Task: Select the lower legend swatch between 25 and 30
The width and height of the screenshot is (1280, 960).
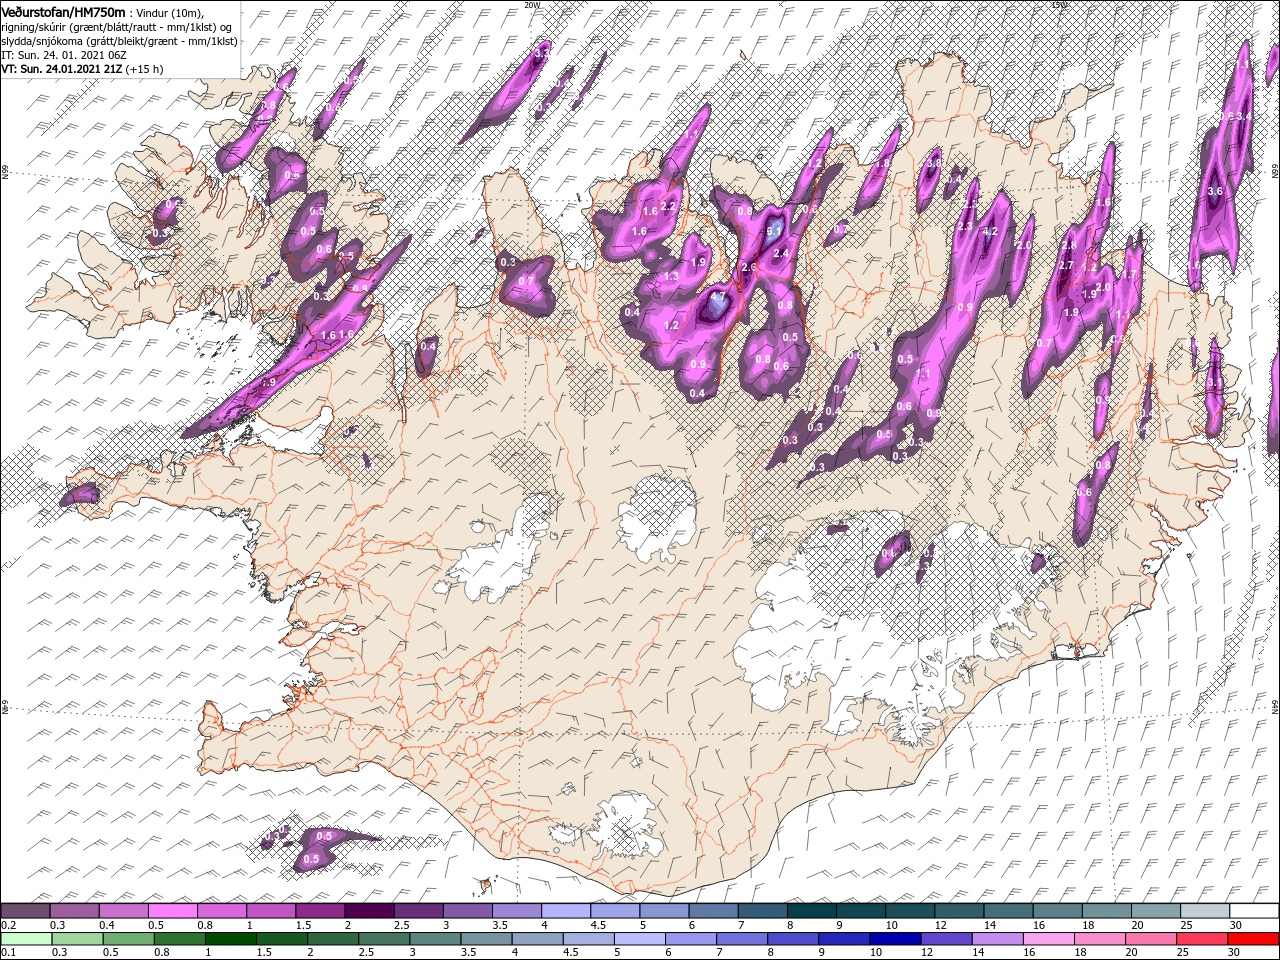Action: [1200, 938]
